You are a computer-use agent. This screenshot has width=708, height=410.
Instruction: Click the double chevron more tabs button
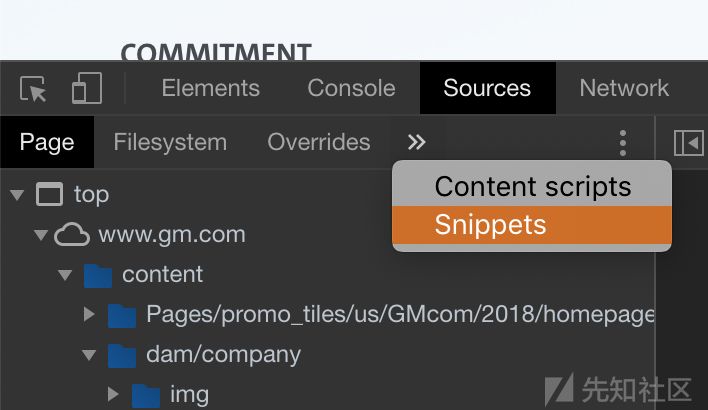(417, 143)
